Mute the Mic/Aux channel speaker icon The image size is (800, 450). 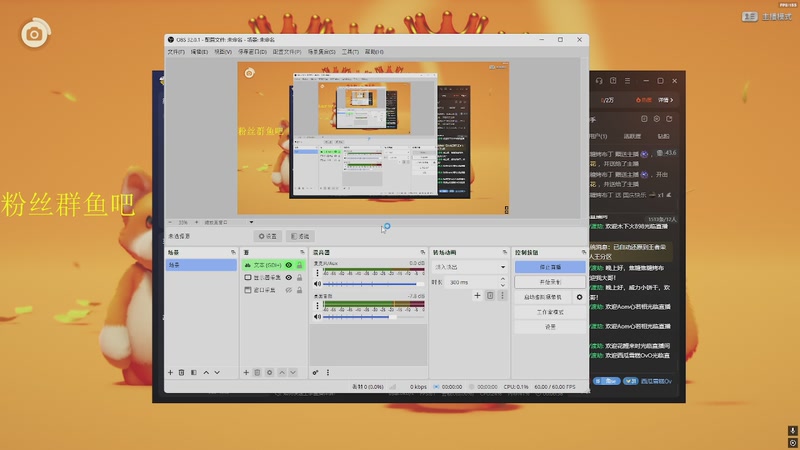[317, 284]
